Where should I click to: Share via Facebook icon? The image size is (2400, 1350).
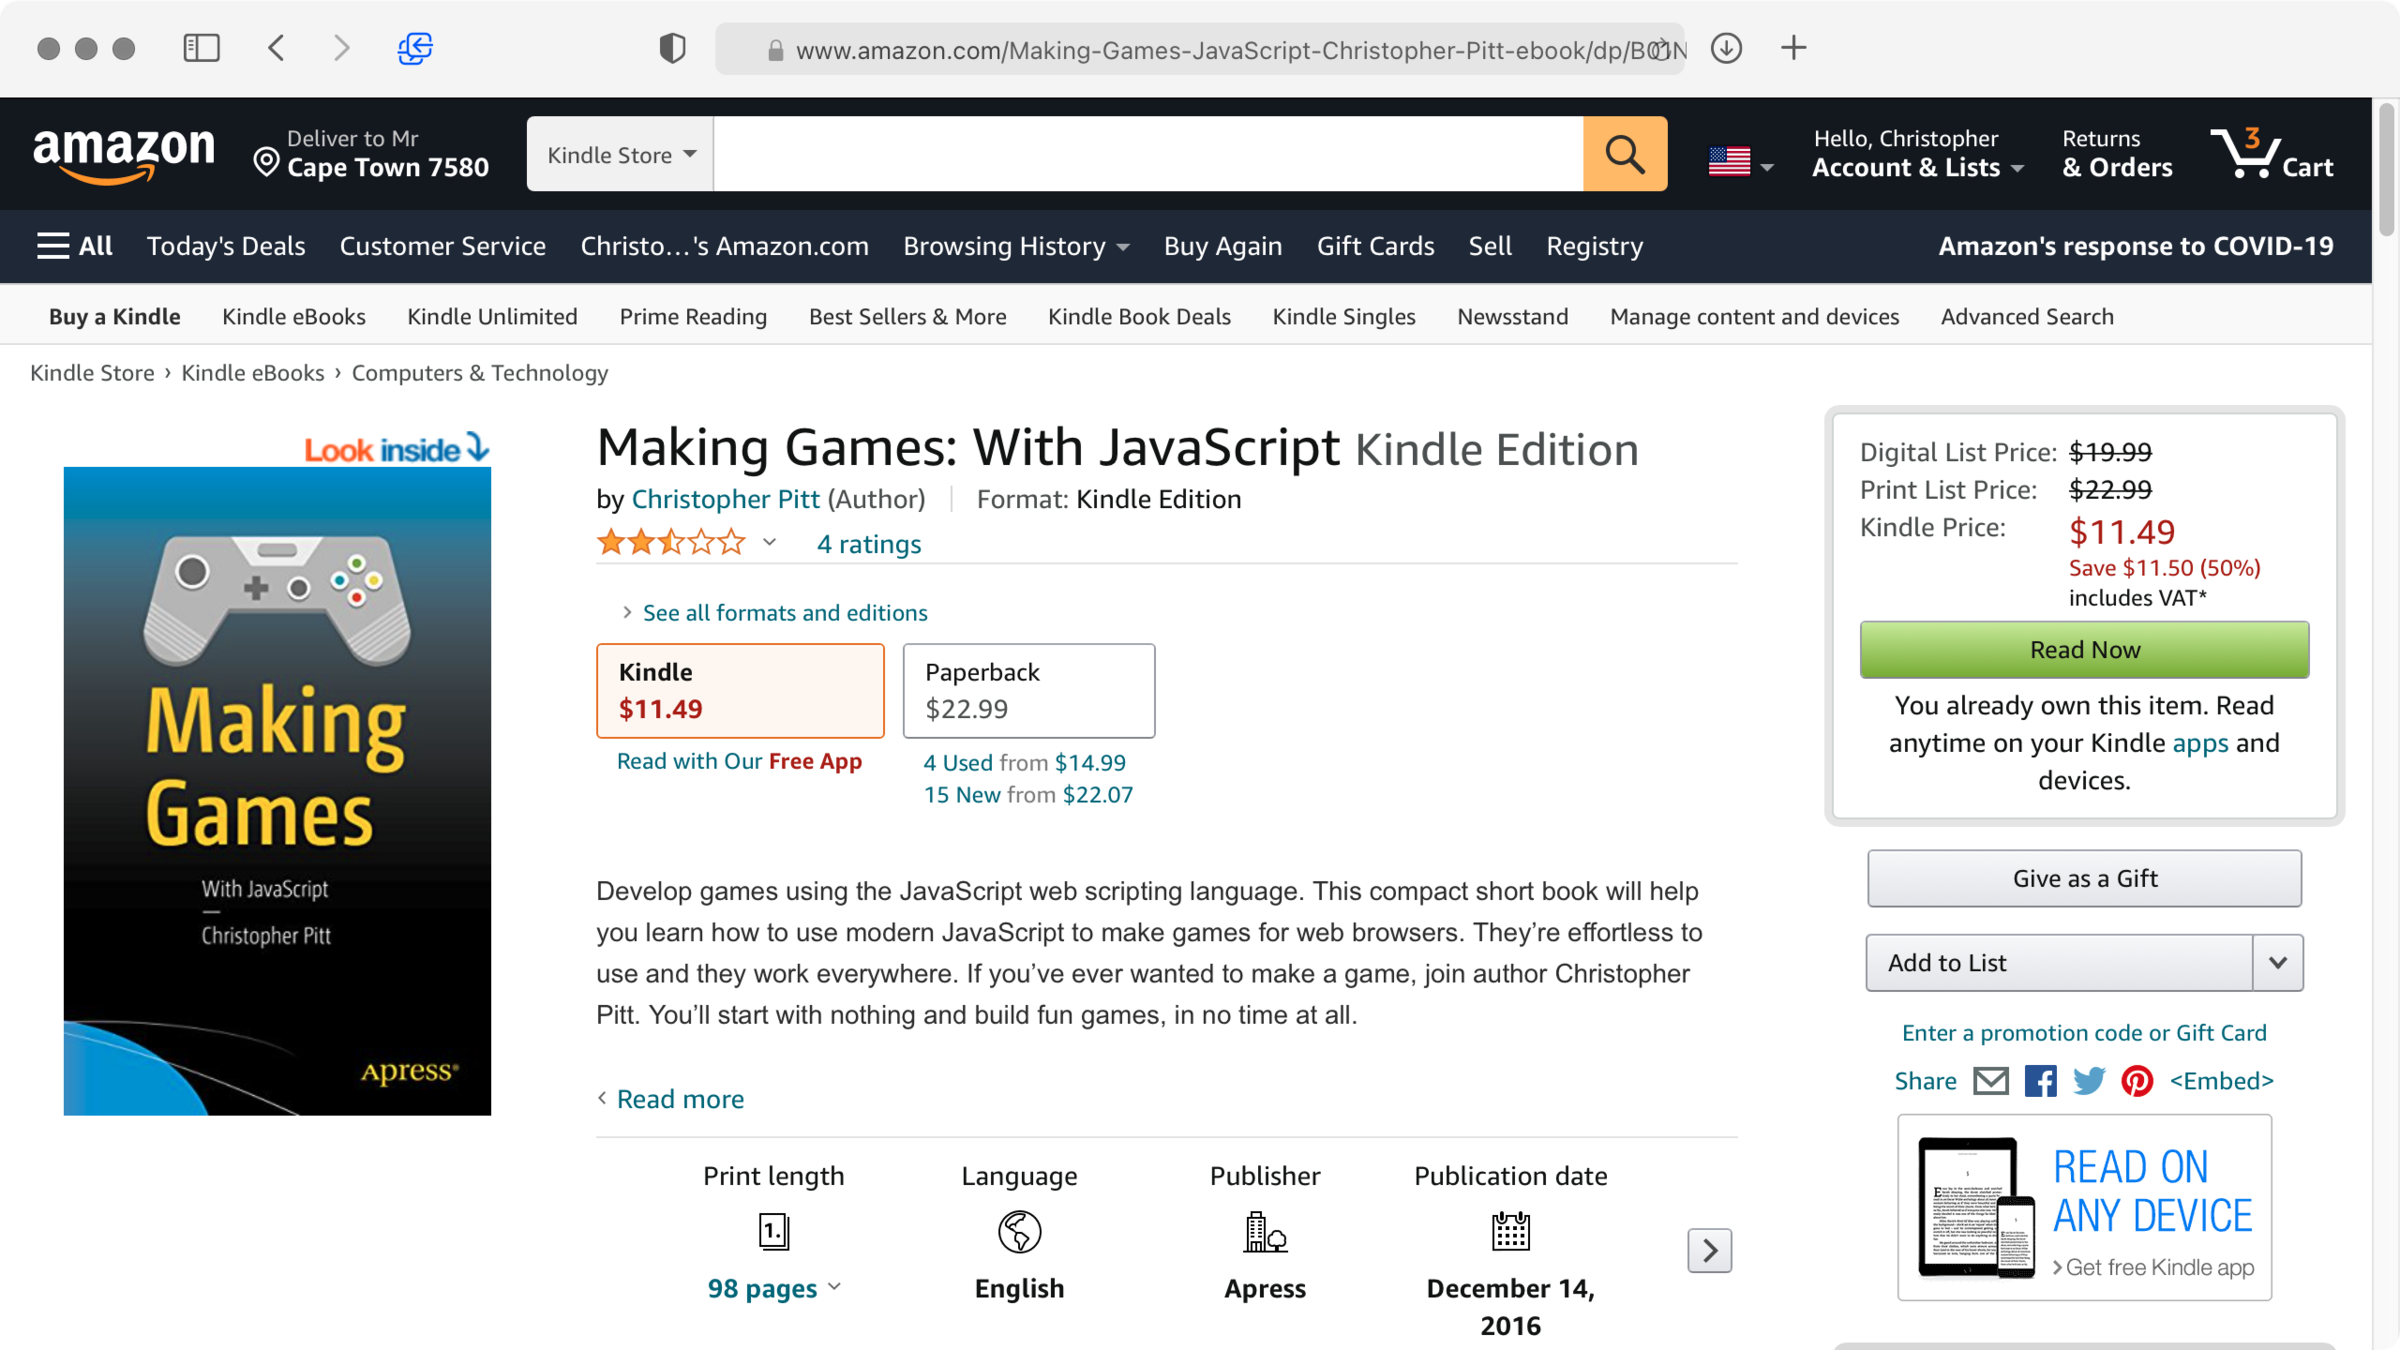pyautogui.click(x=2040, y=1081)
